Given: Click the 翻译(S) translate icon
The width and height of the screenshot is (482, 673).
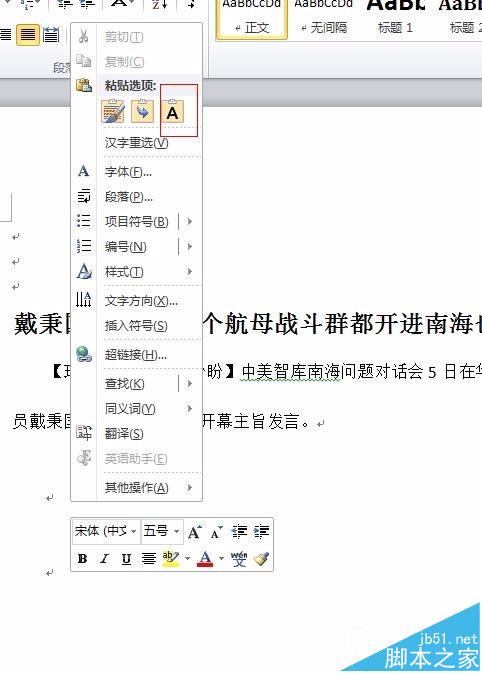Looking at the screenshot, I should [84, 433].
